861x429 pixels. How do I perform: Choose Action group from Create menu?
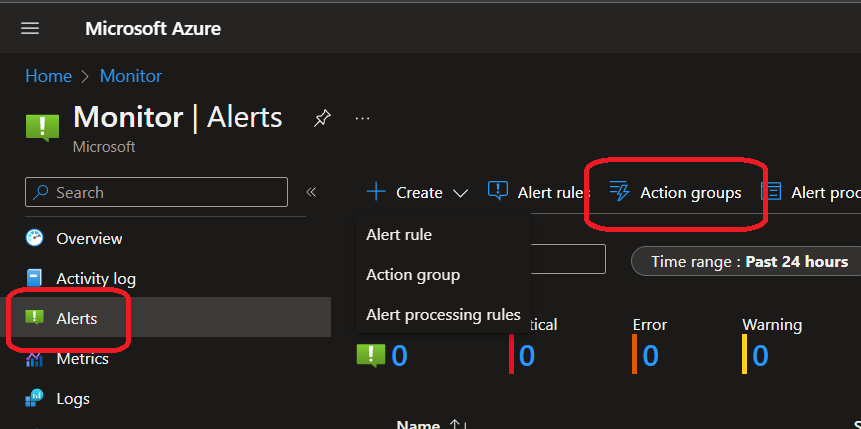(x=413, y=275)
